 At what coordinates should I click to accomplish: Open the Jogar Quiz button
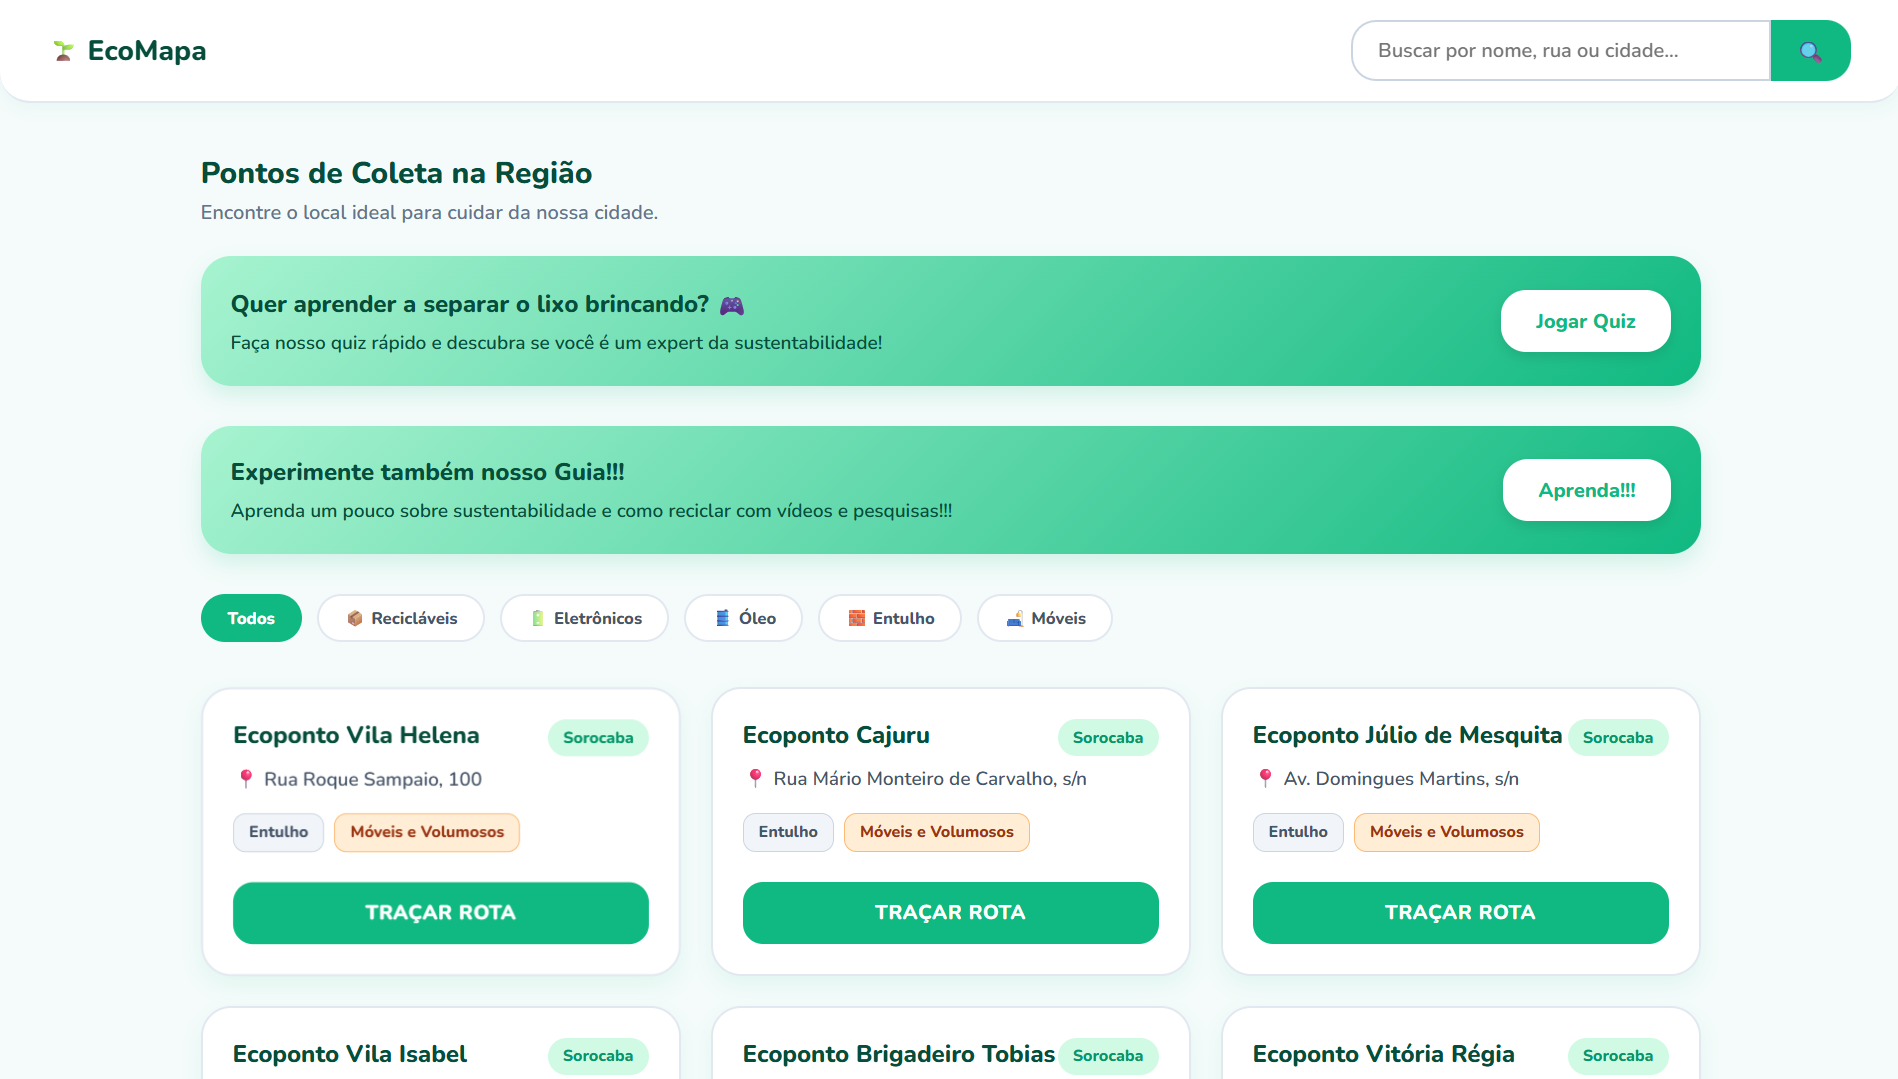coord(1585,321)
